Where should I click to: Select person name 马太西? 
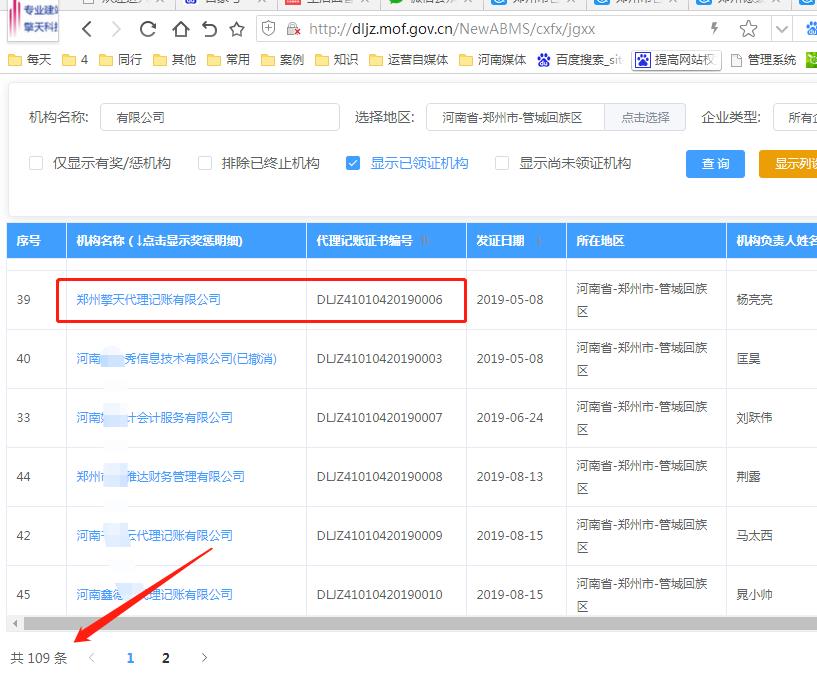coord(754,535)
